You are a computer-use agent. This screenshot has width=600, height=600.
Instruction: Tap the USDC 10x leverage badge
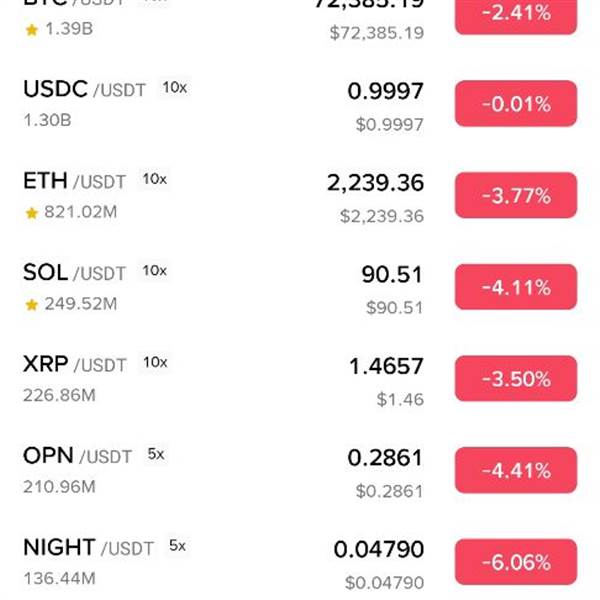tap(174, 88)
